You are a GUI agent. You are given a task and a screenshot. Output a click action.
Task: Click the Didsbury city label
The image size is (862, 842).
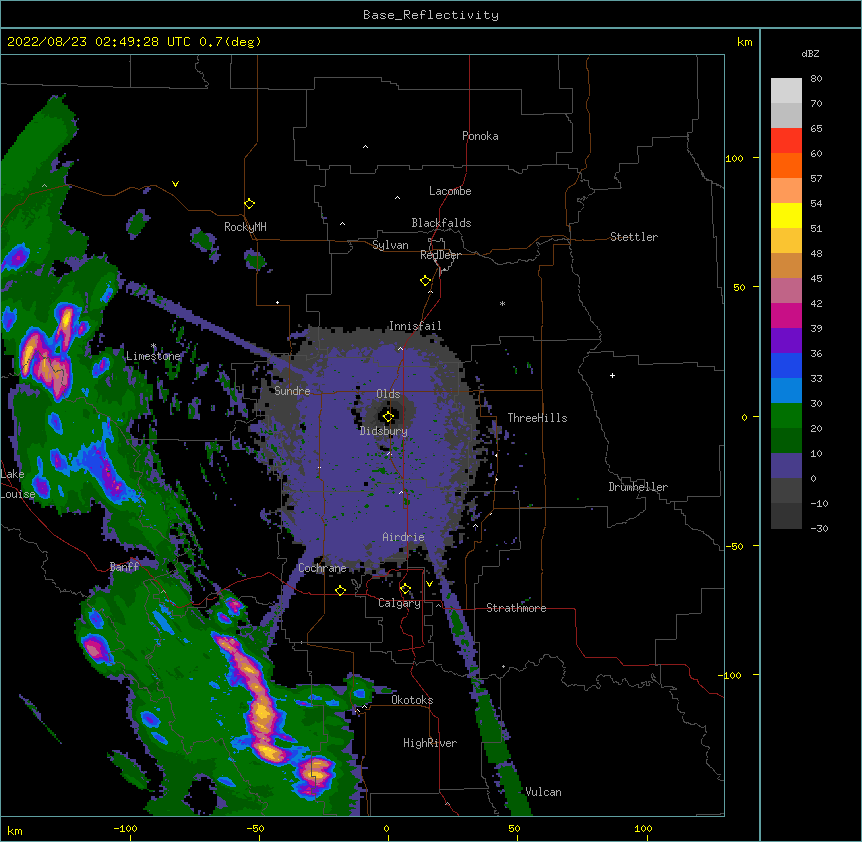pos(384,431)
